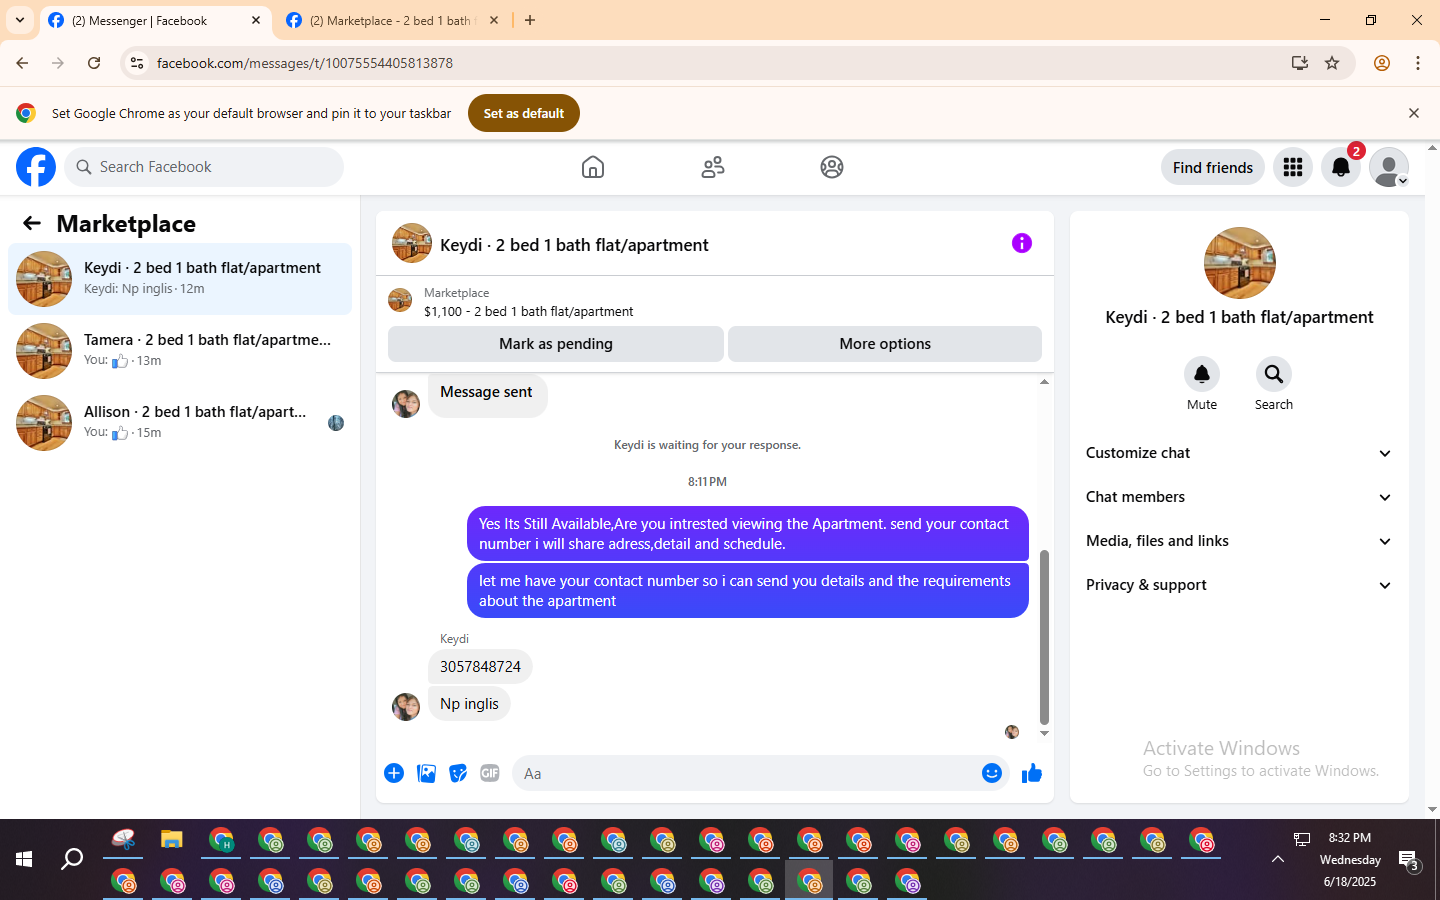Open Chrome's three-dot menu

1418,63
